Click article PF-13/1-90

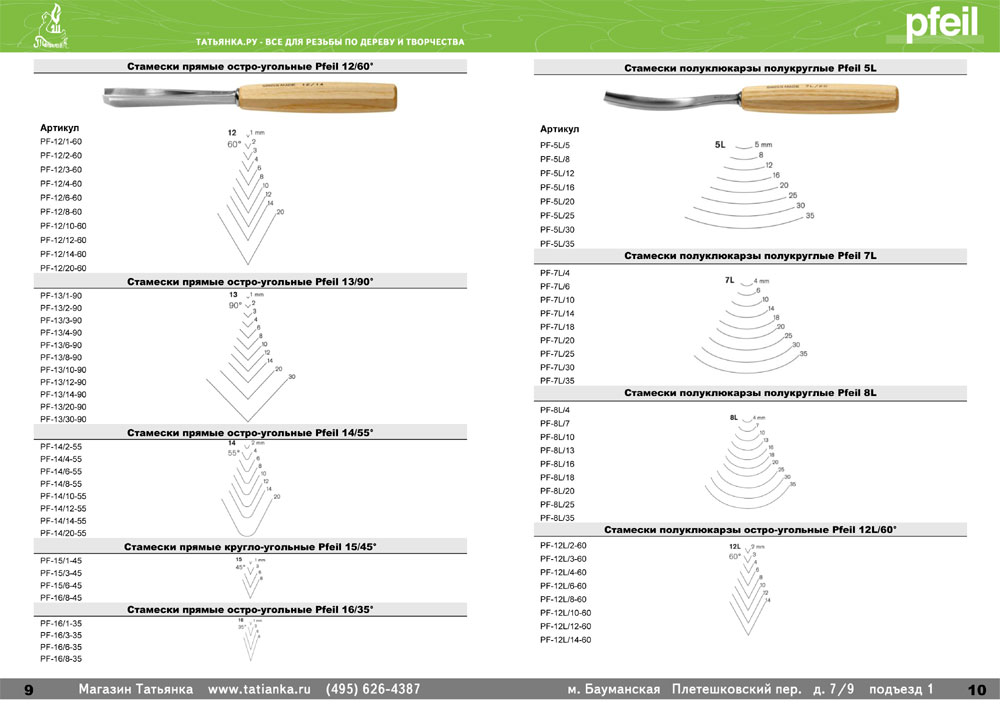tap(61, 296)
